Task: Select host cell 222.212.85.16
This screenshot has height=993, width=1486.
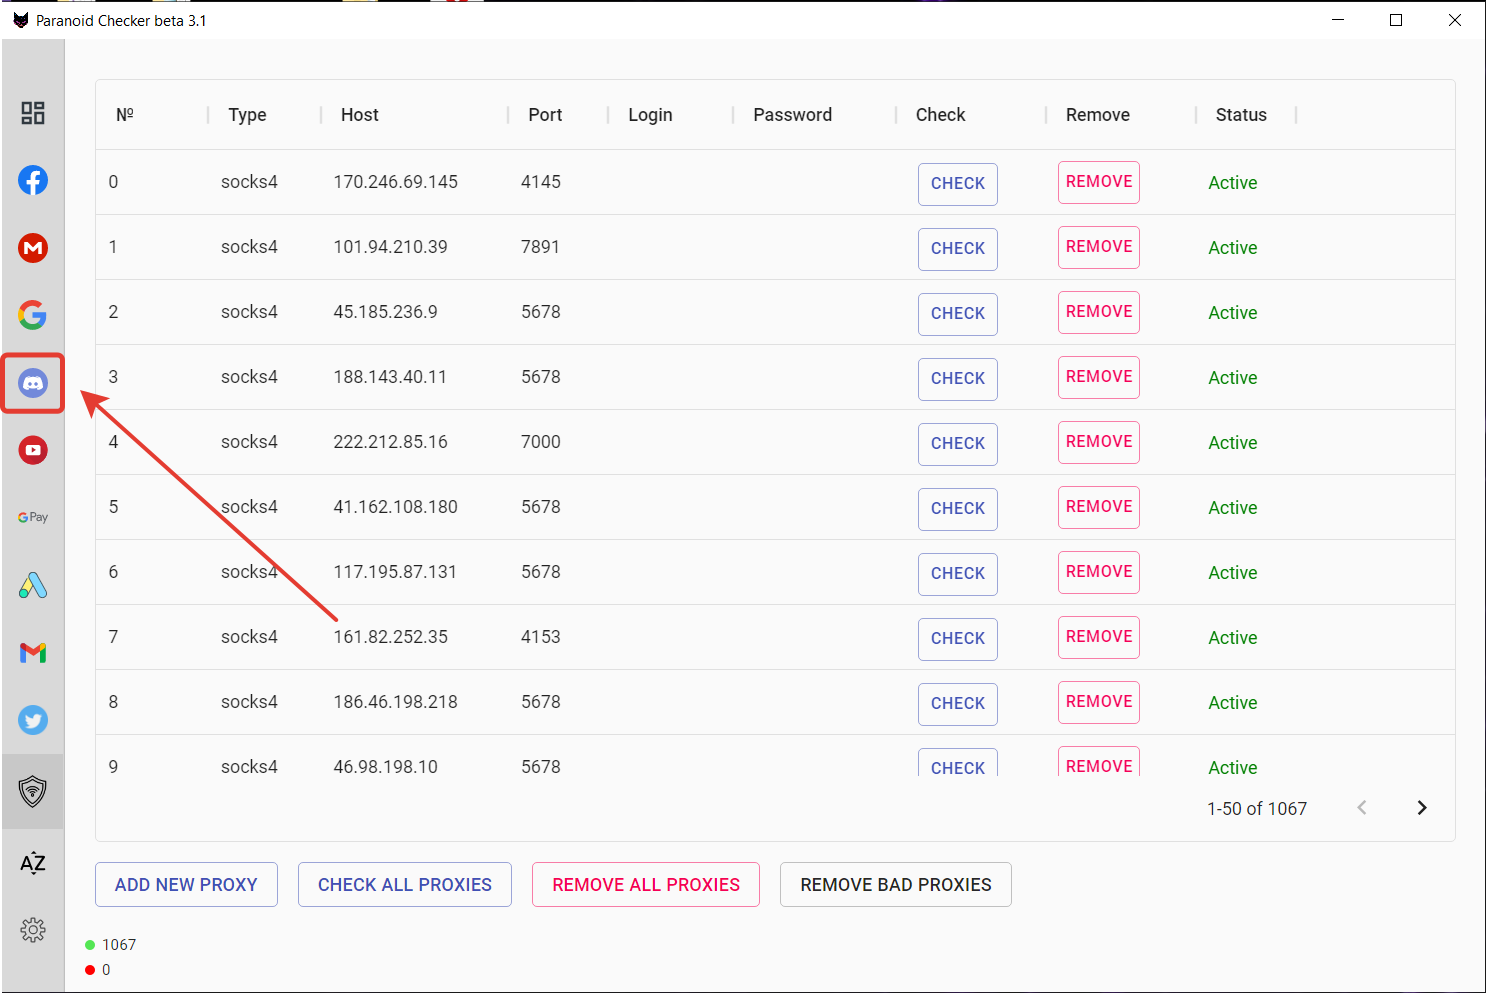Action: coord(391,442)
